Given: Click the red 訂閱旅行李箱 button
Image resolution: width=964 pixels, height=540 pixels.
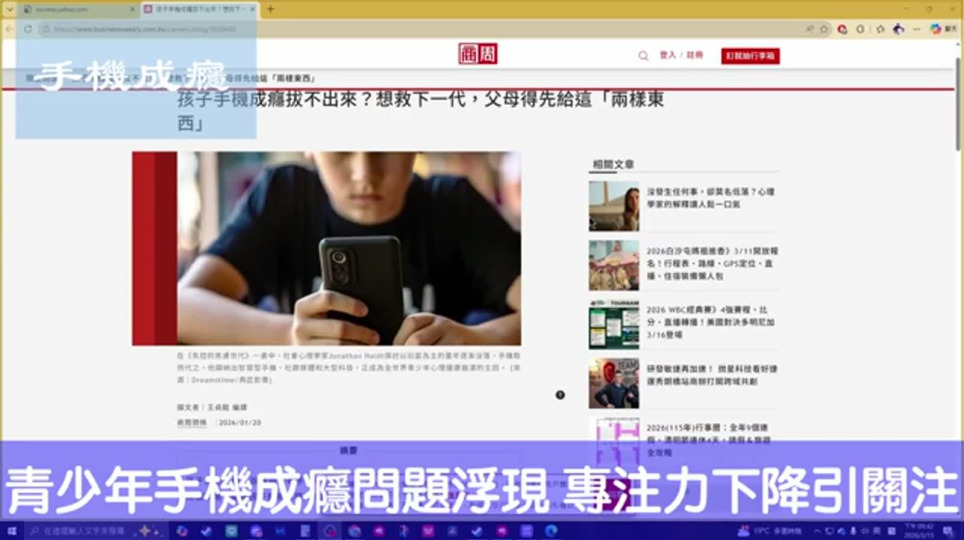Looking at the screenshot, I should (x=750, y=56).
